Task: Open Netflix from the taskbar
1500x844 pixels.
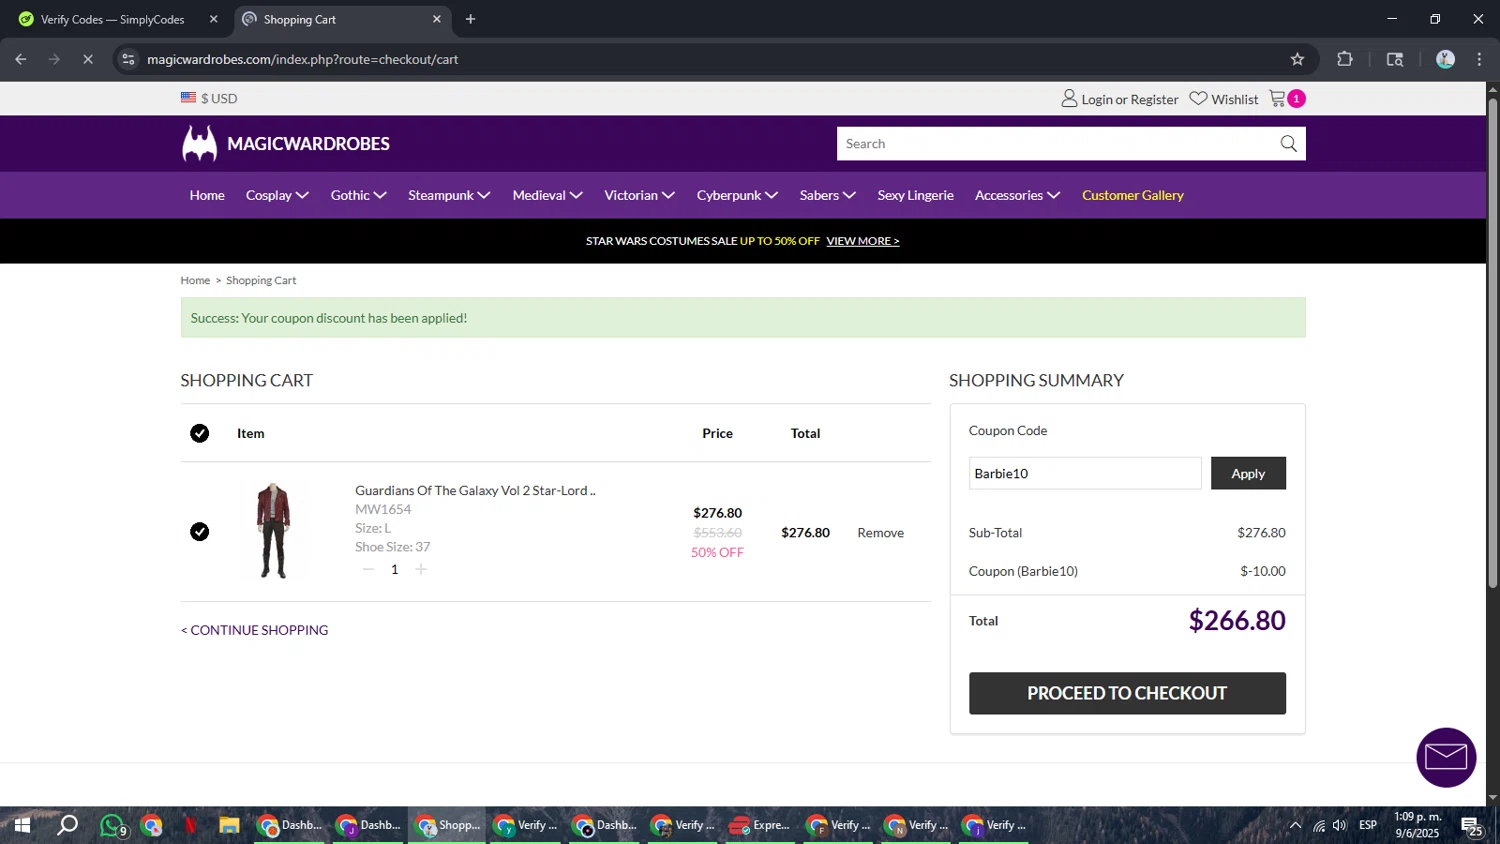Action: [190, 825]
